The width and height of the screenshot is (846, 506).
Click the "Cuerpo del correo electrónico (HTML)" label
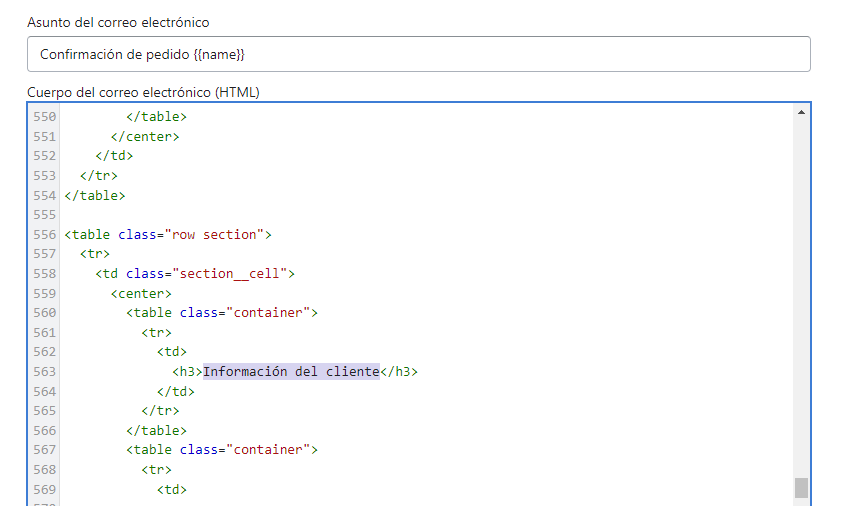(x=143, y=93)
